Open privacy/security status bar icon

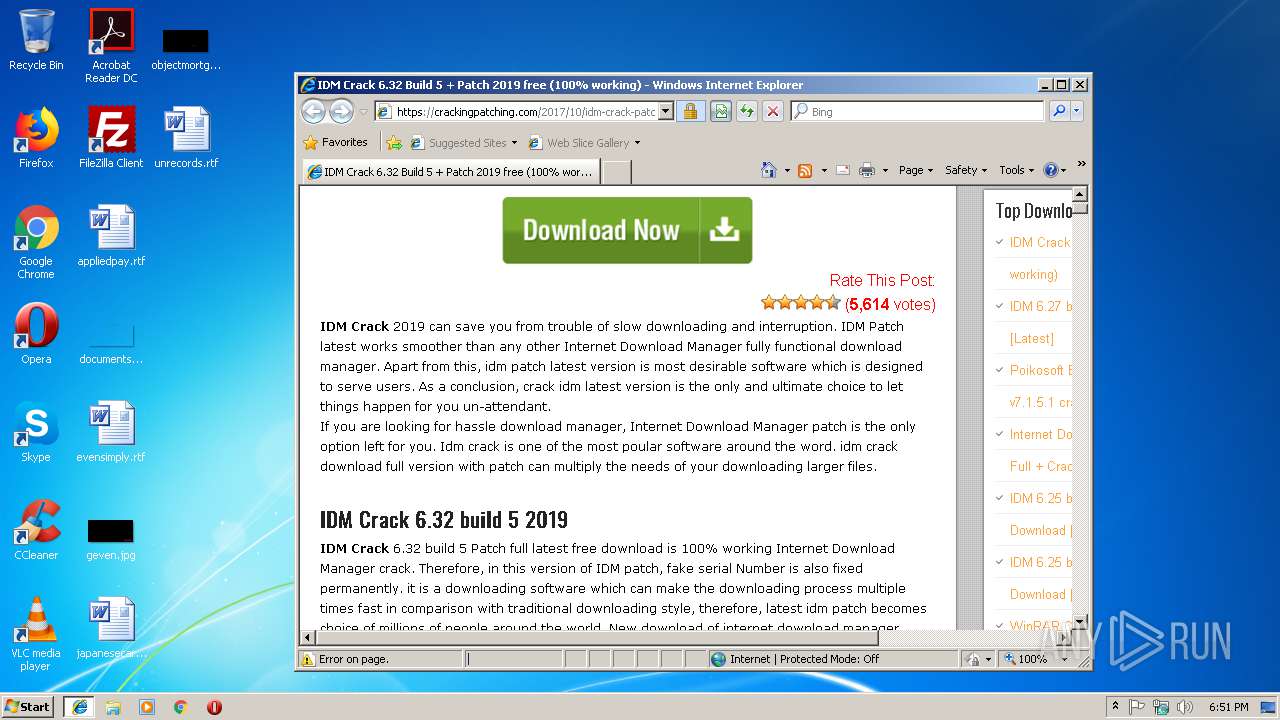point(978,659)
